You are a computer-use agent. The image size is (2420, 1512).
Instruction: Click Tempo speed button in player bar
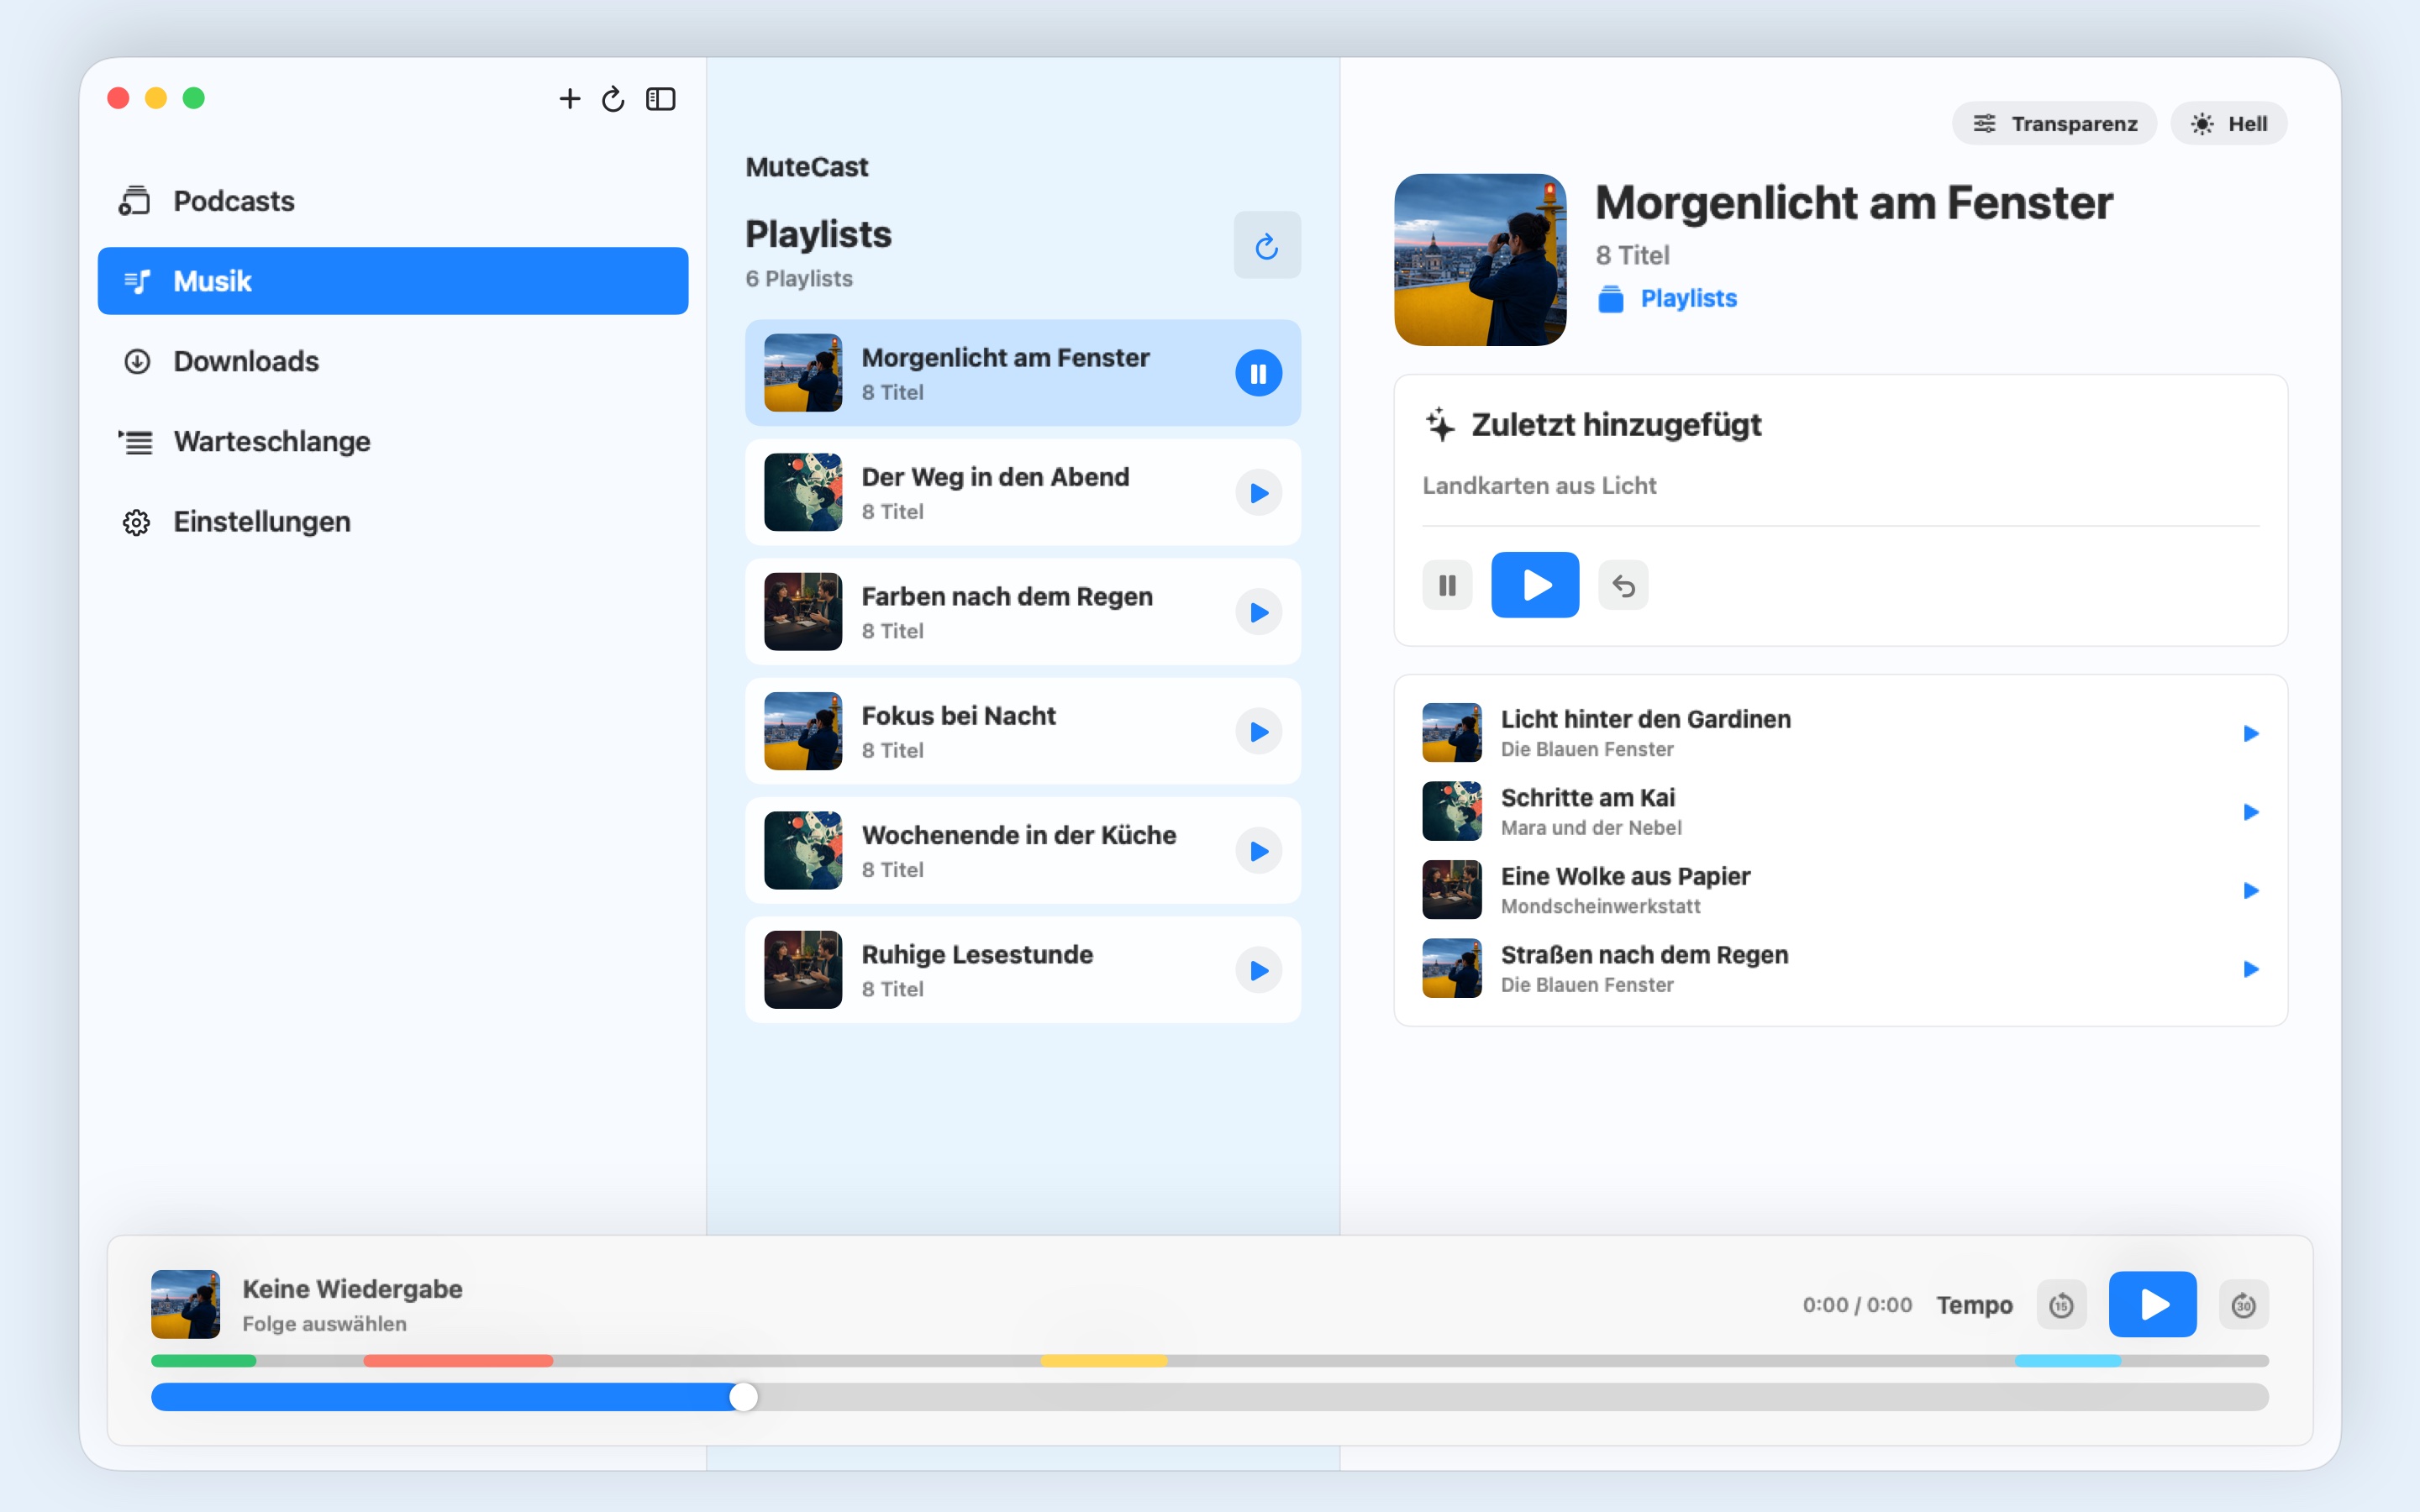(x=1974, y=1305)
